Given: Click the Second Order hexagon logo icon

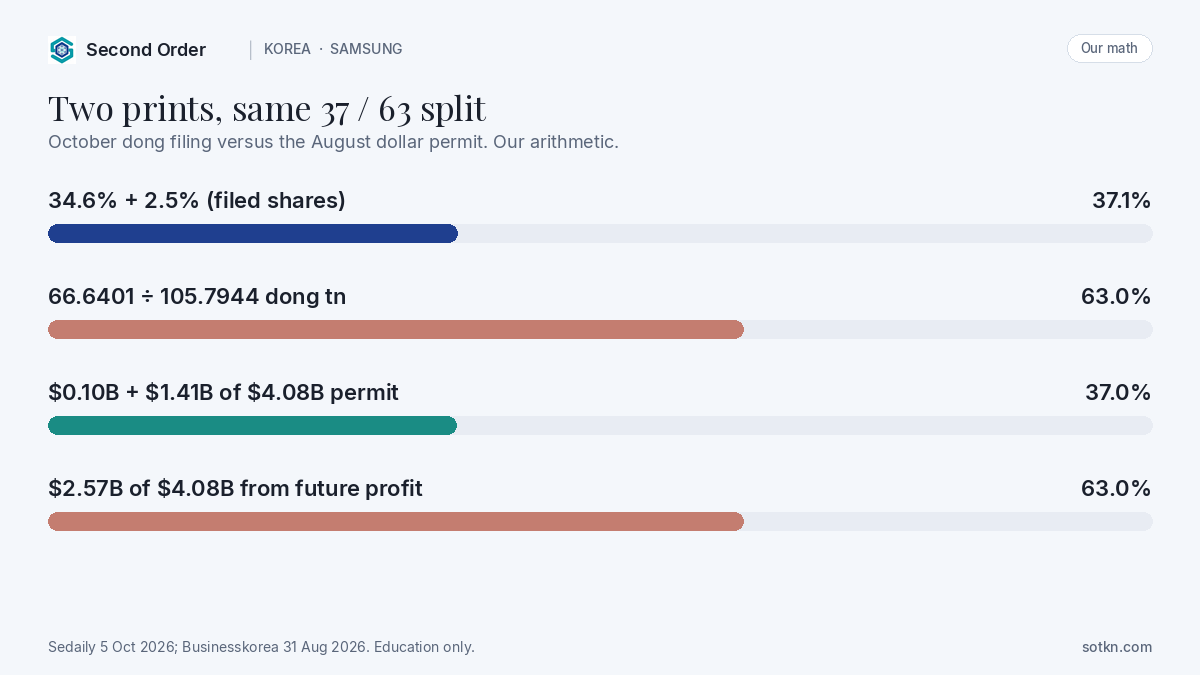Looking at the screenshot, I should 62,50.
